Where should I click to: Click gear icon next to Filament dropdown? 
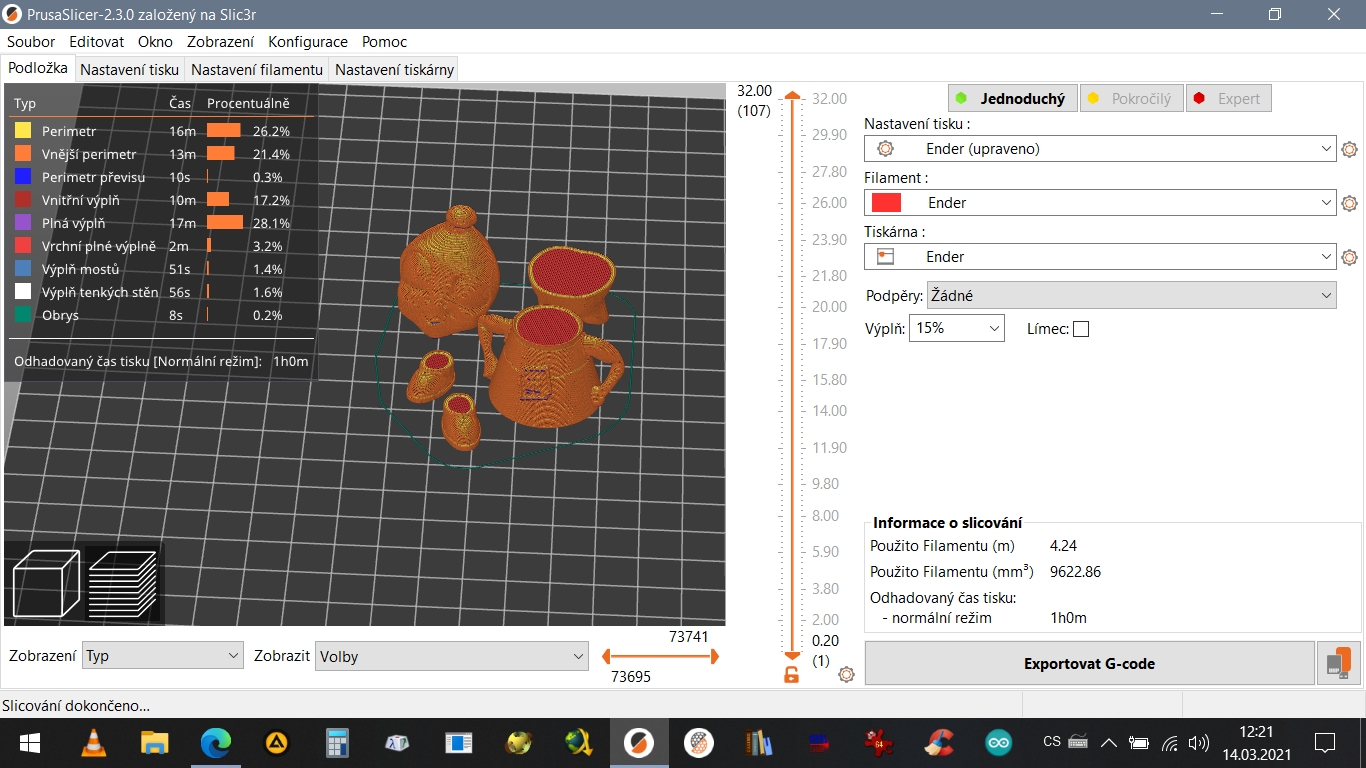point(1349,203)
